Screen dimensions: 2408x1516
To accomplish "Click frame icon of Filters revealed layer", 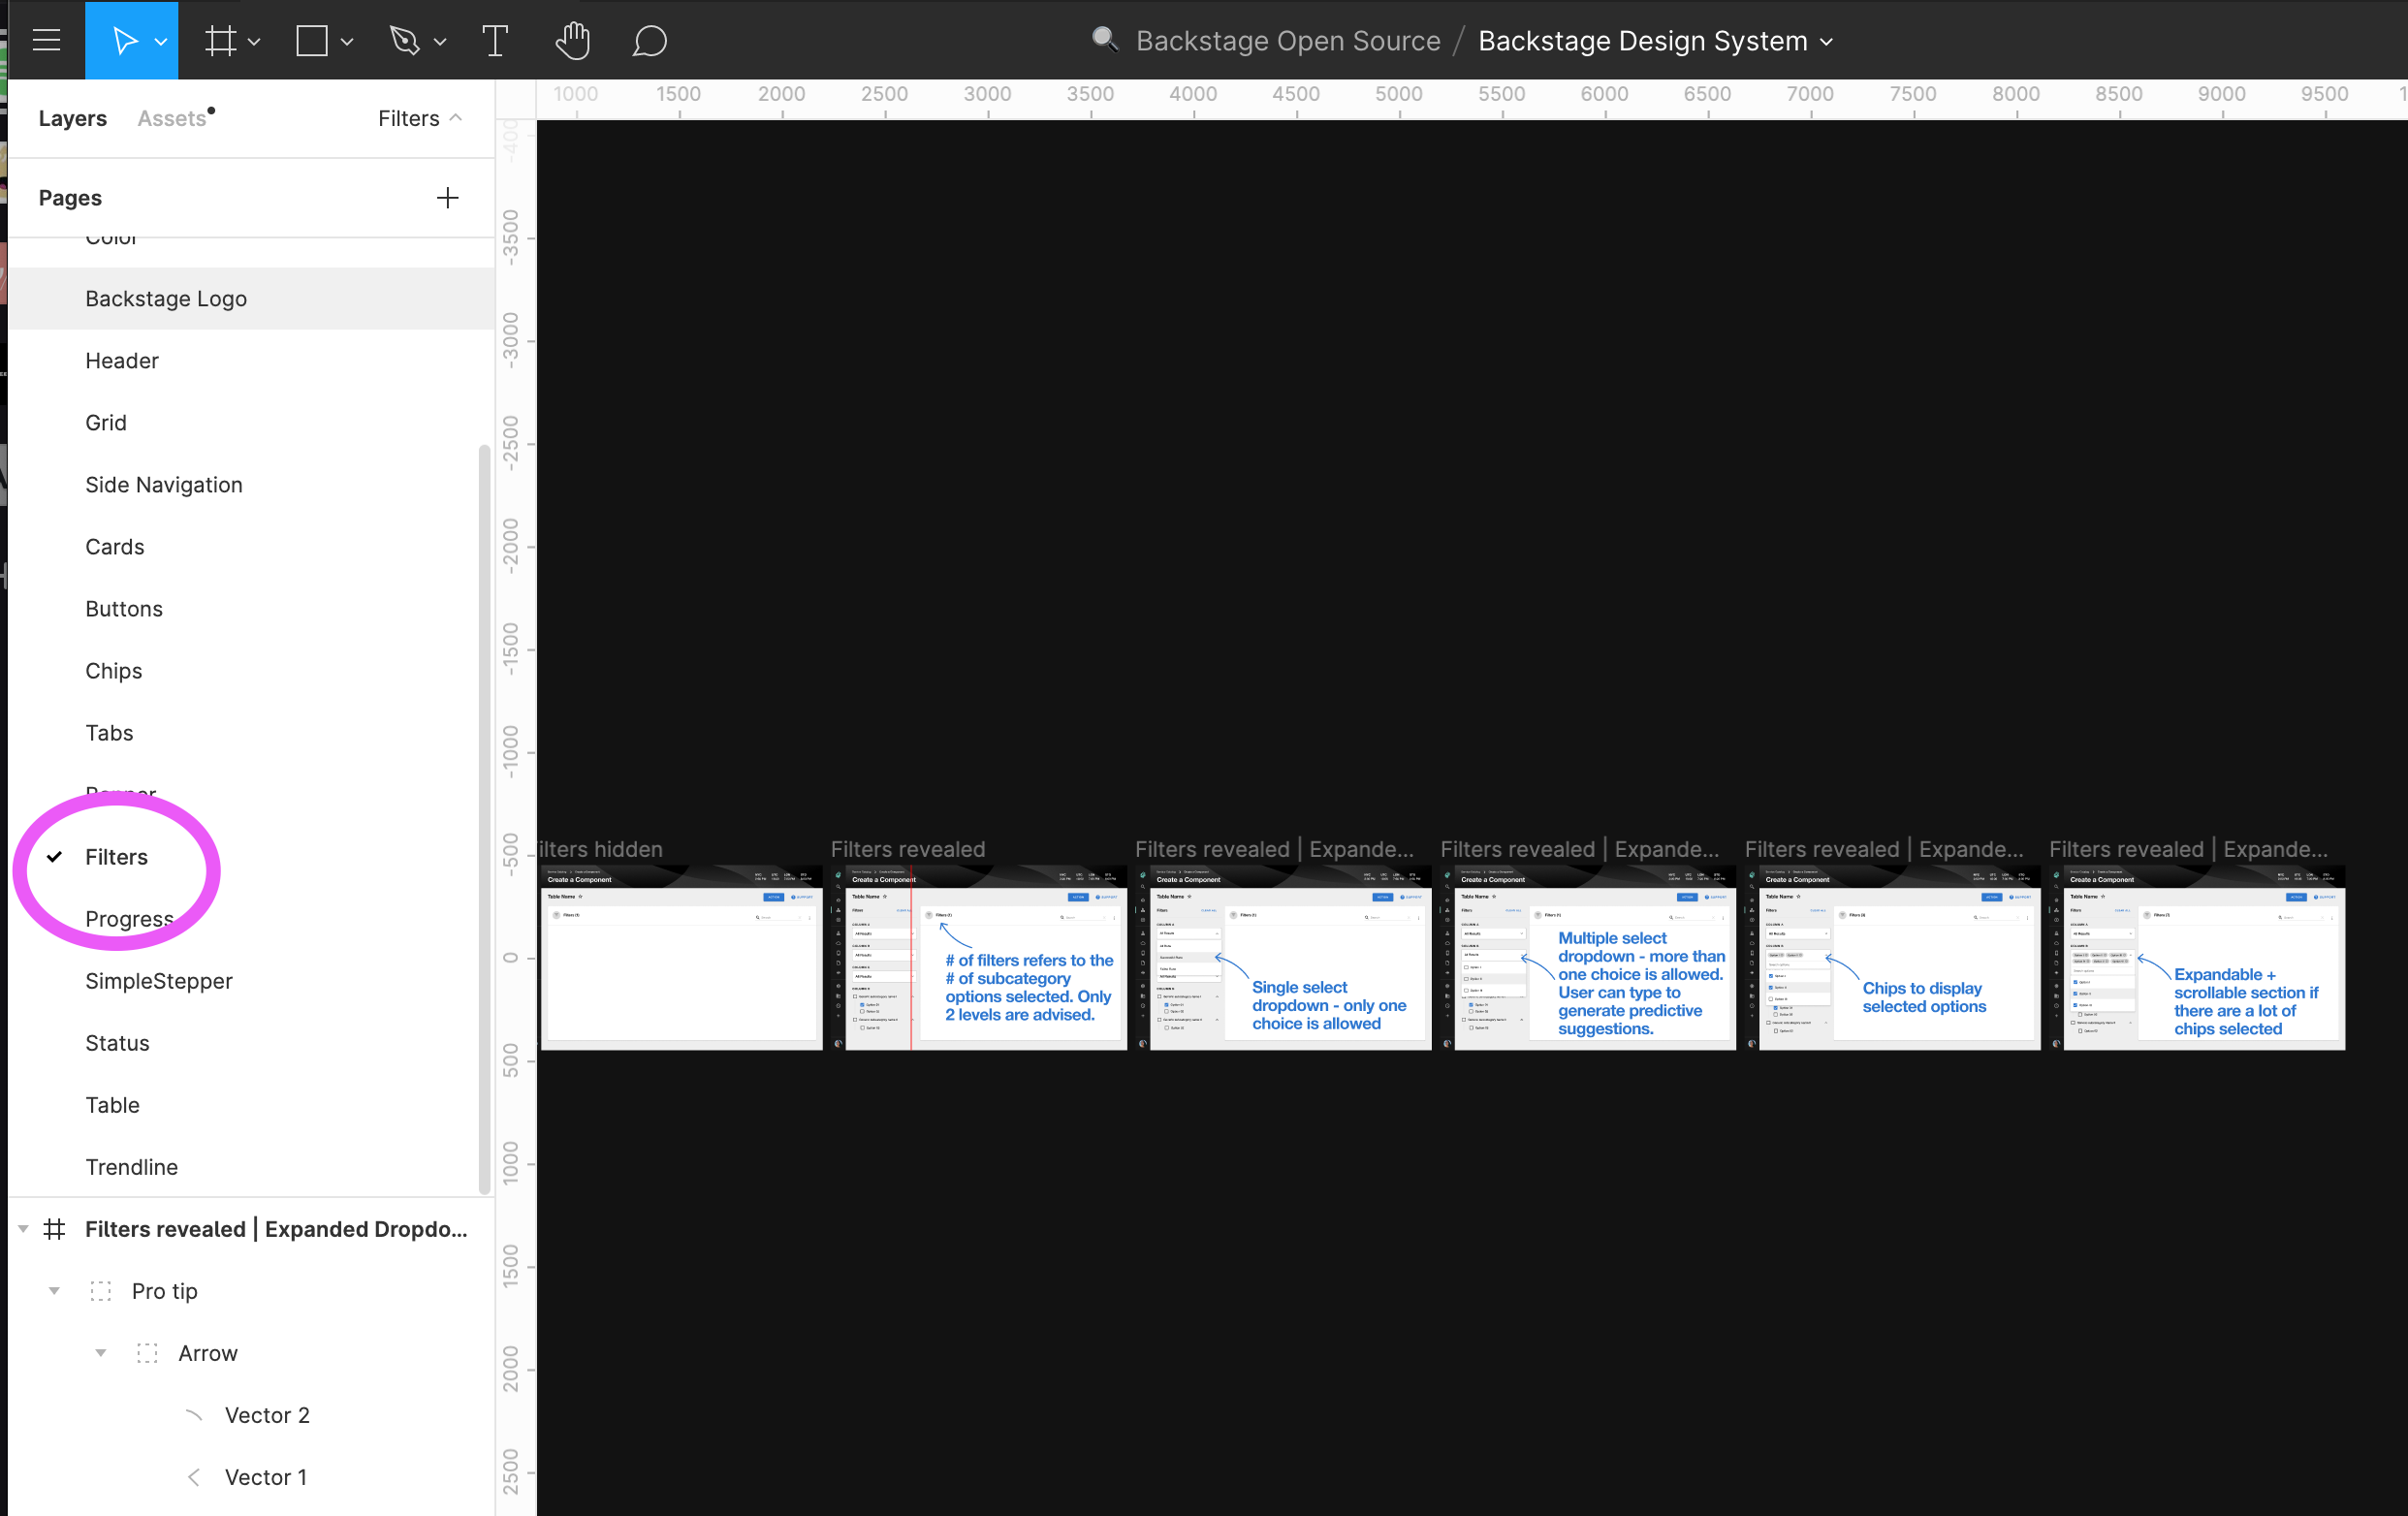I will (x=55, y=1229).
